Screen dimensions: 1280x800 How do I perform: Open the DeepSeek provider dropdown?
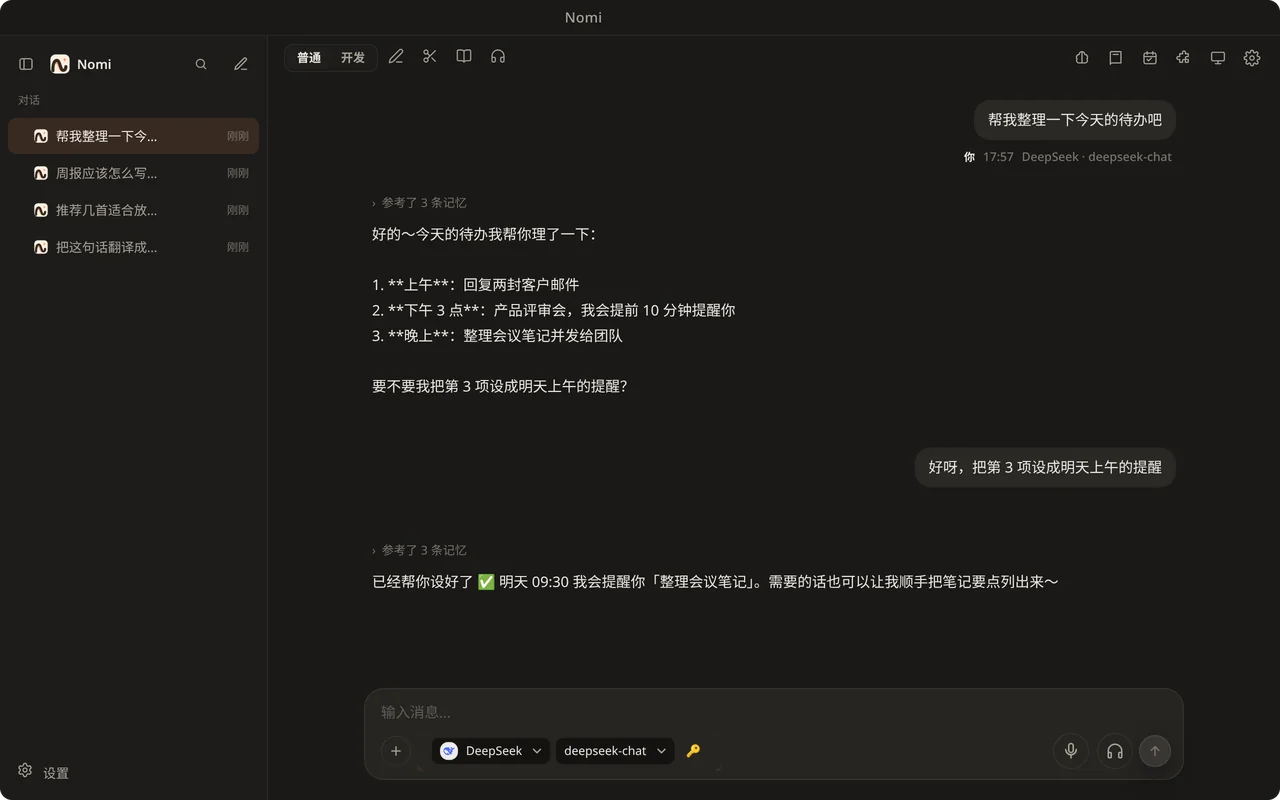491,751
